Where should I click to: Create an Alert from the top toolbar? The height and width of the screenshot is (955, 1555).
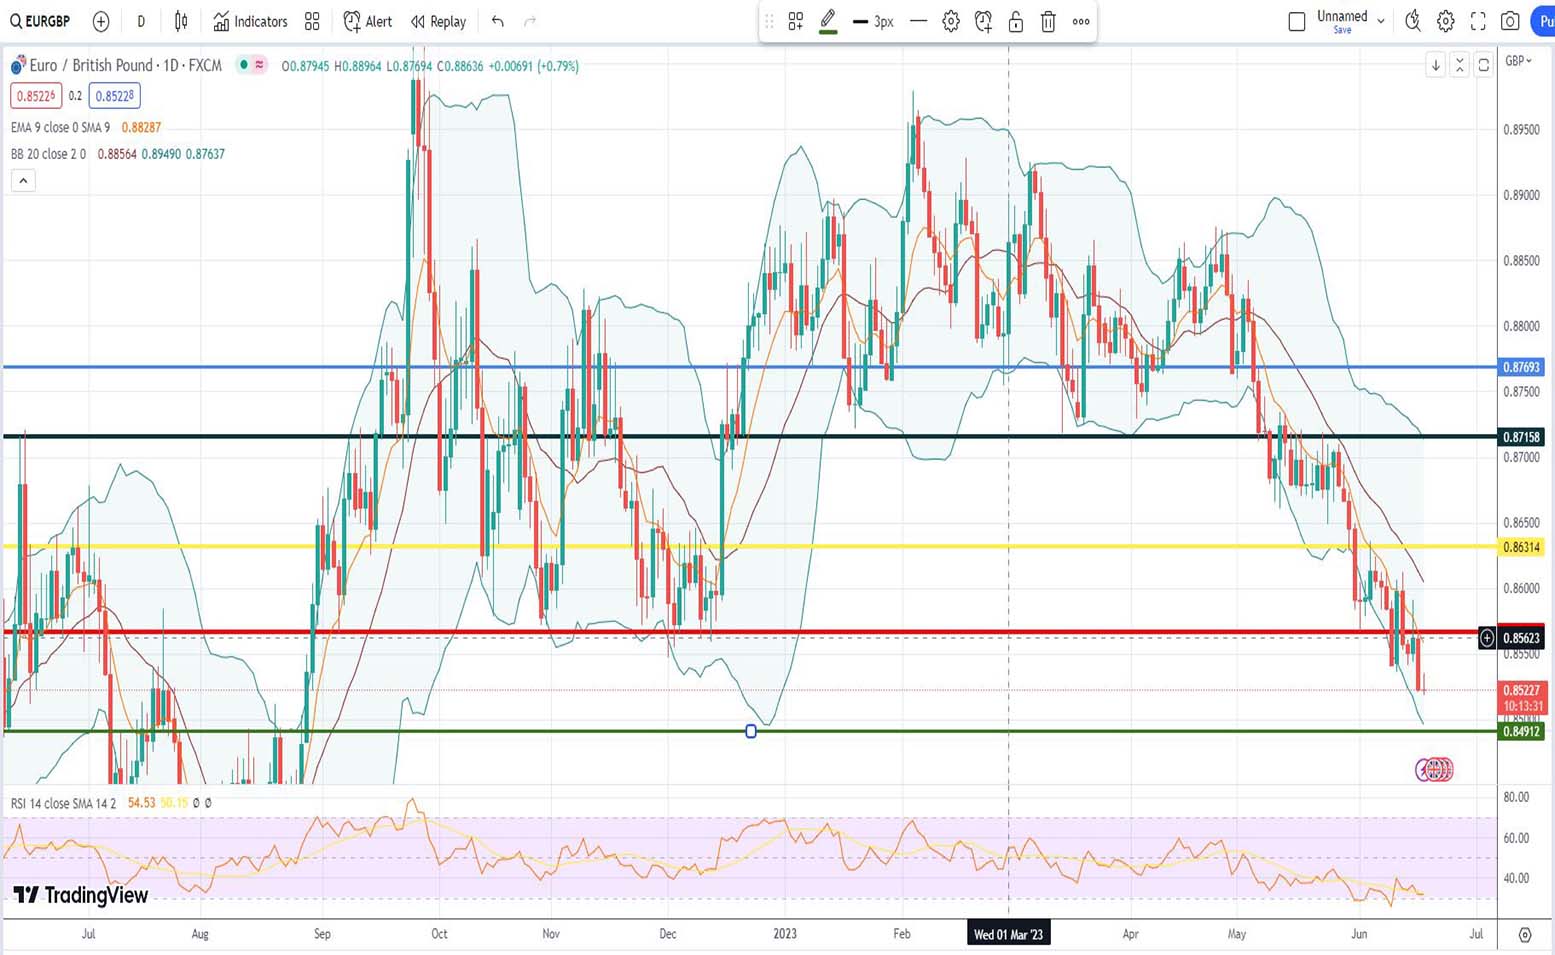368,21
